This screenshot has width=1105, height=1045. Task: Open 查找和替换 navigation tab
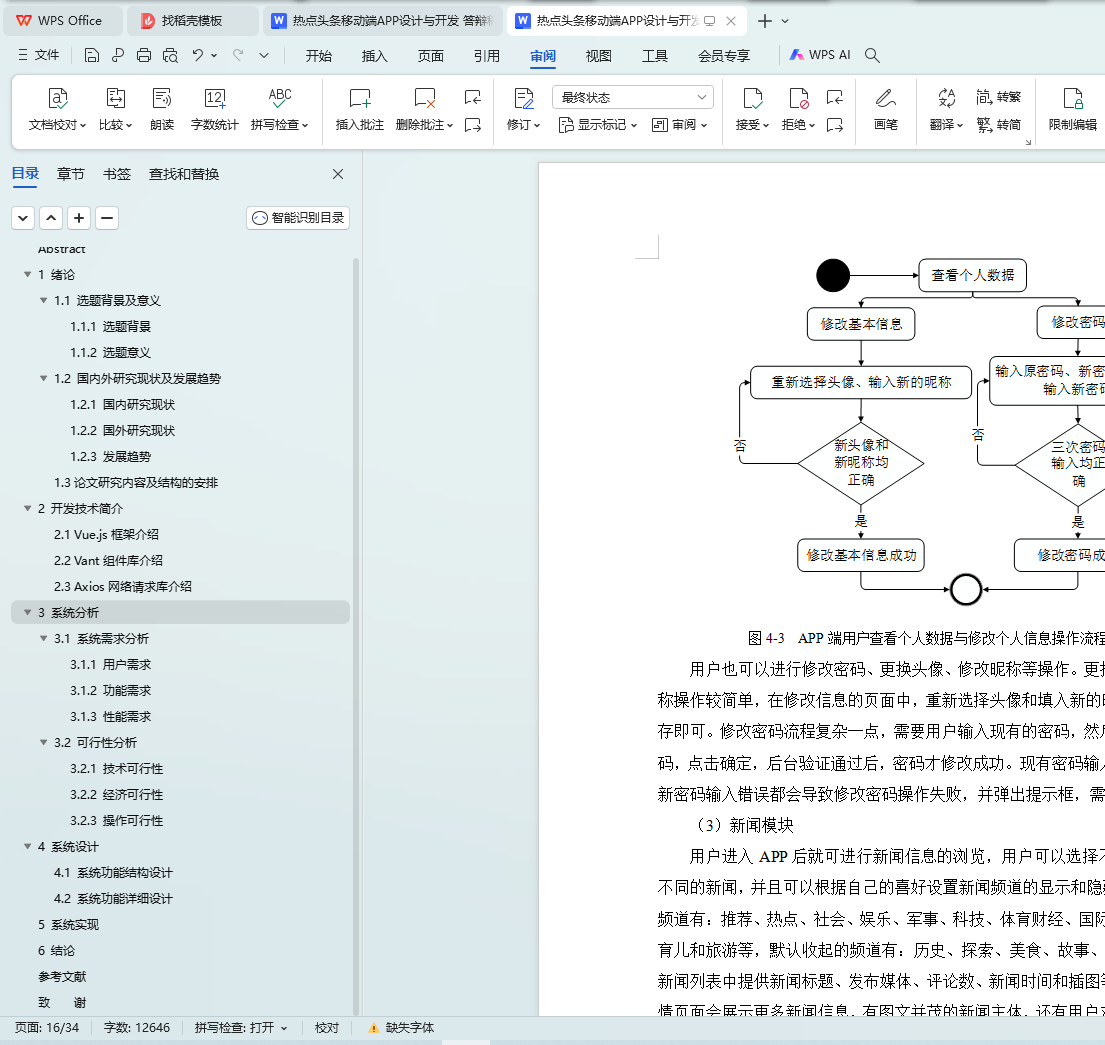point(184,174)
